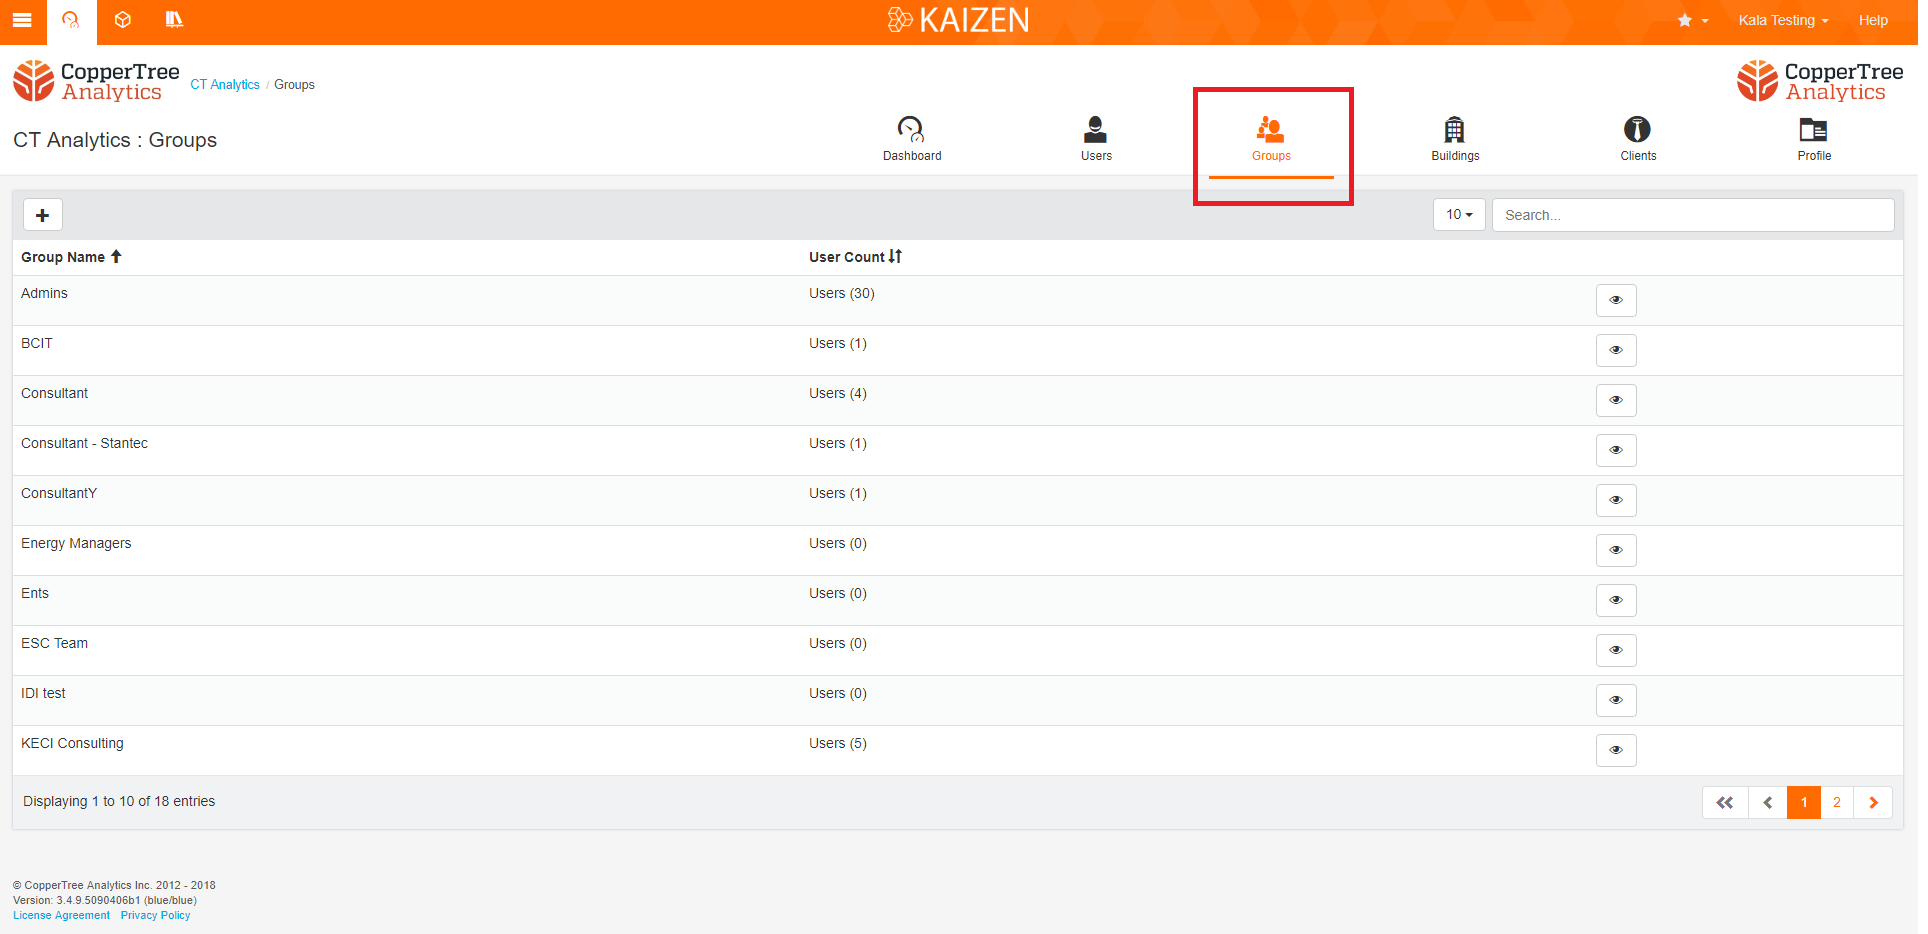Screen dimensions: 1928x934
Task: View the BCIT group eye icon
Action: tap(1616, 350)
